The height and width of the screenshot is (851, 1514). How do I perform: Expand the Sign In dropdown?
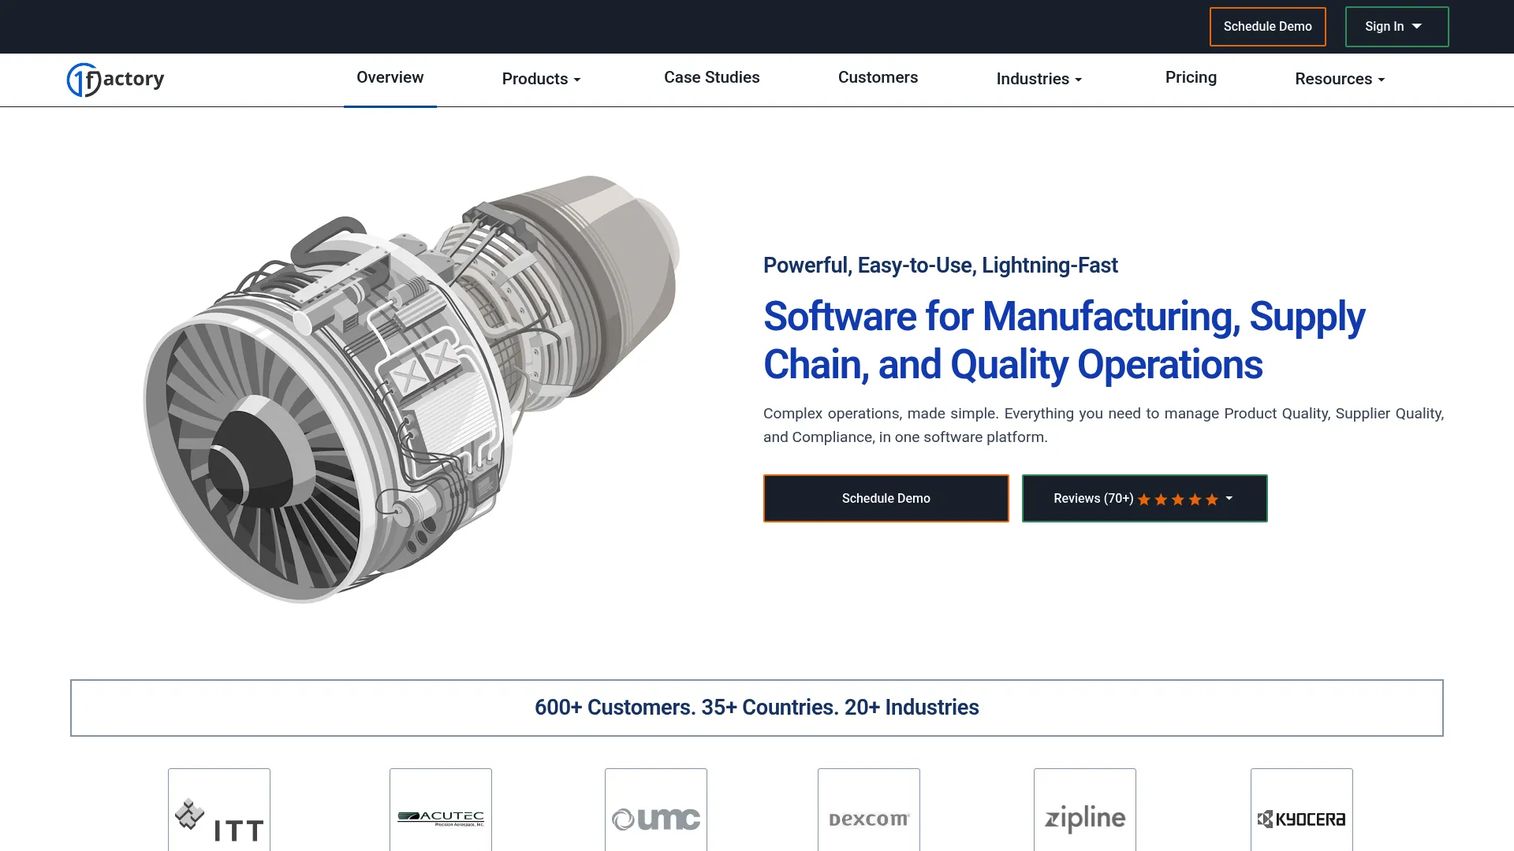[1397, 27]
